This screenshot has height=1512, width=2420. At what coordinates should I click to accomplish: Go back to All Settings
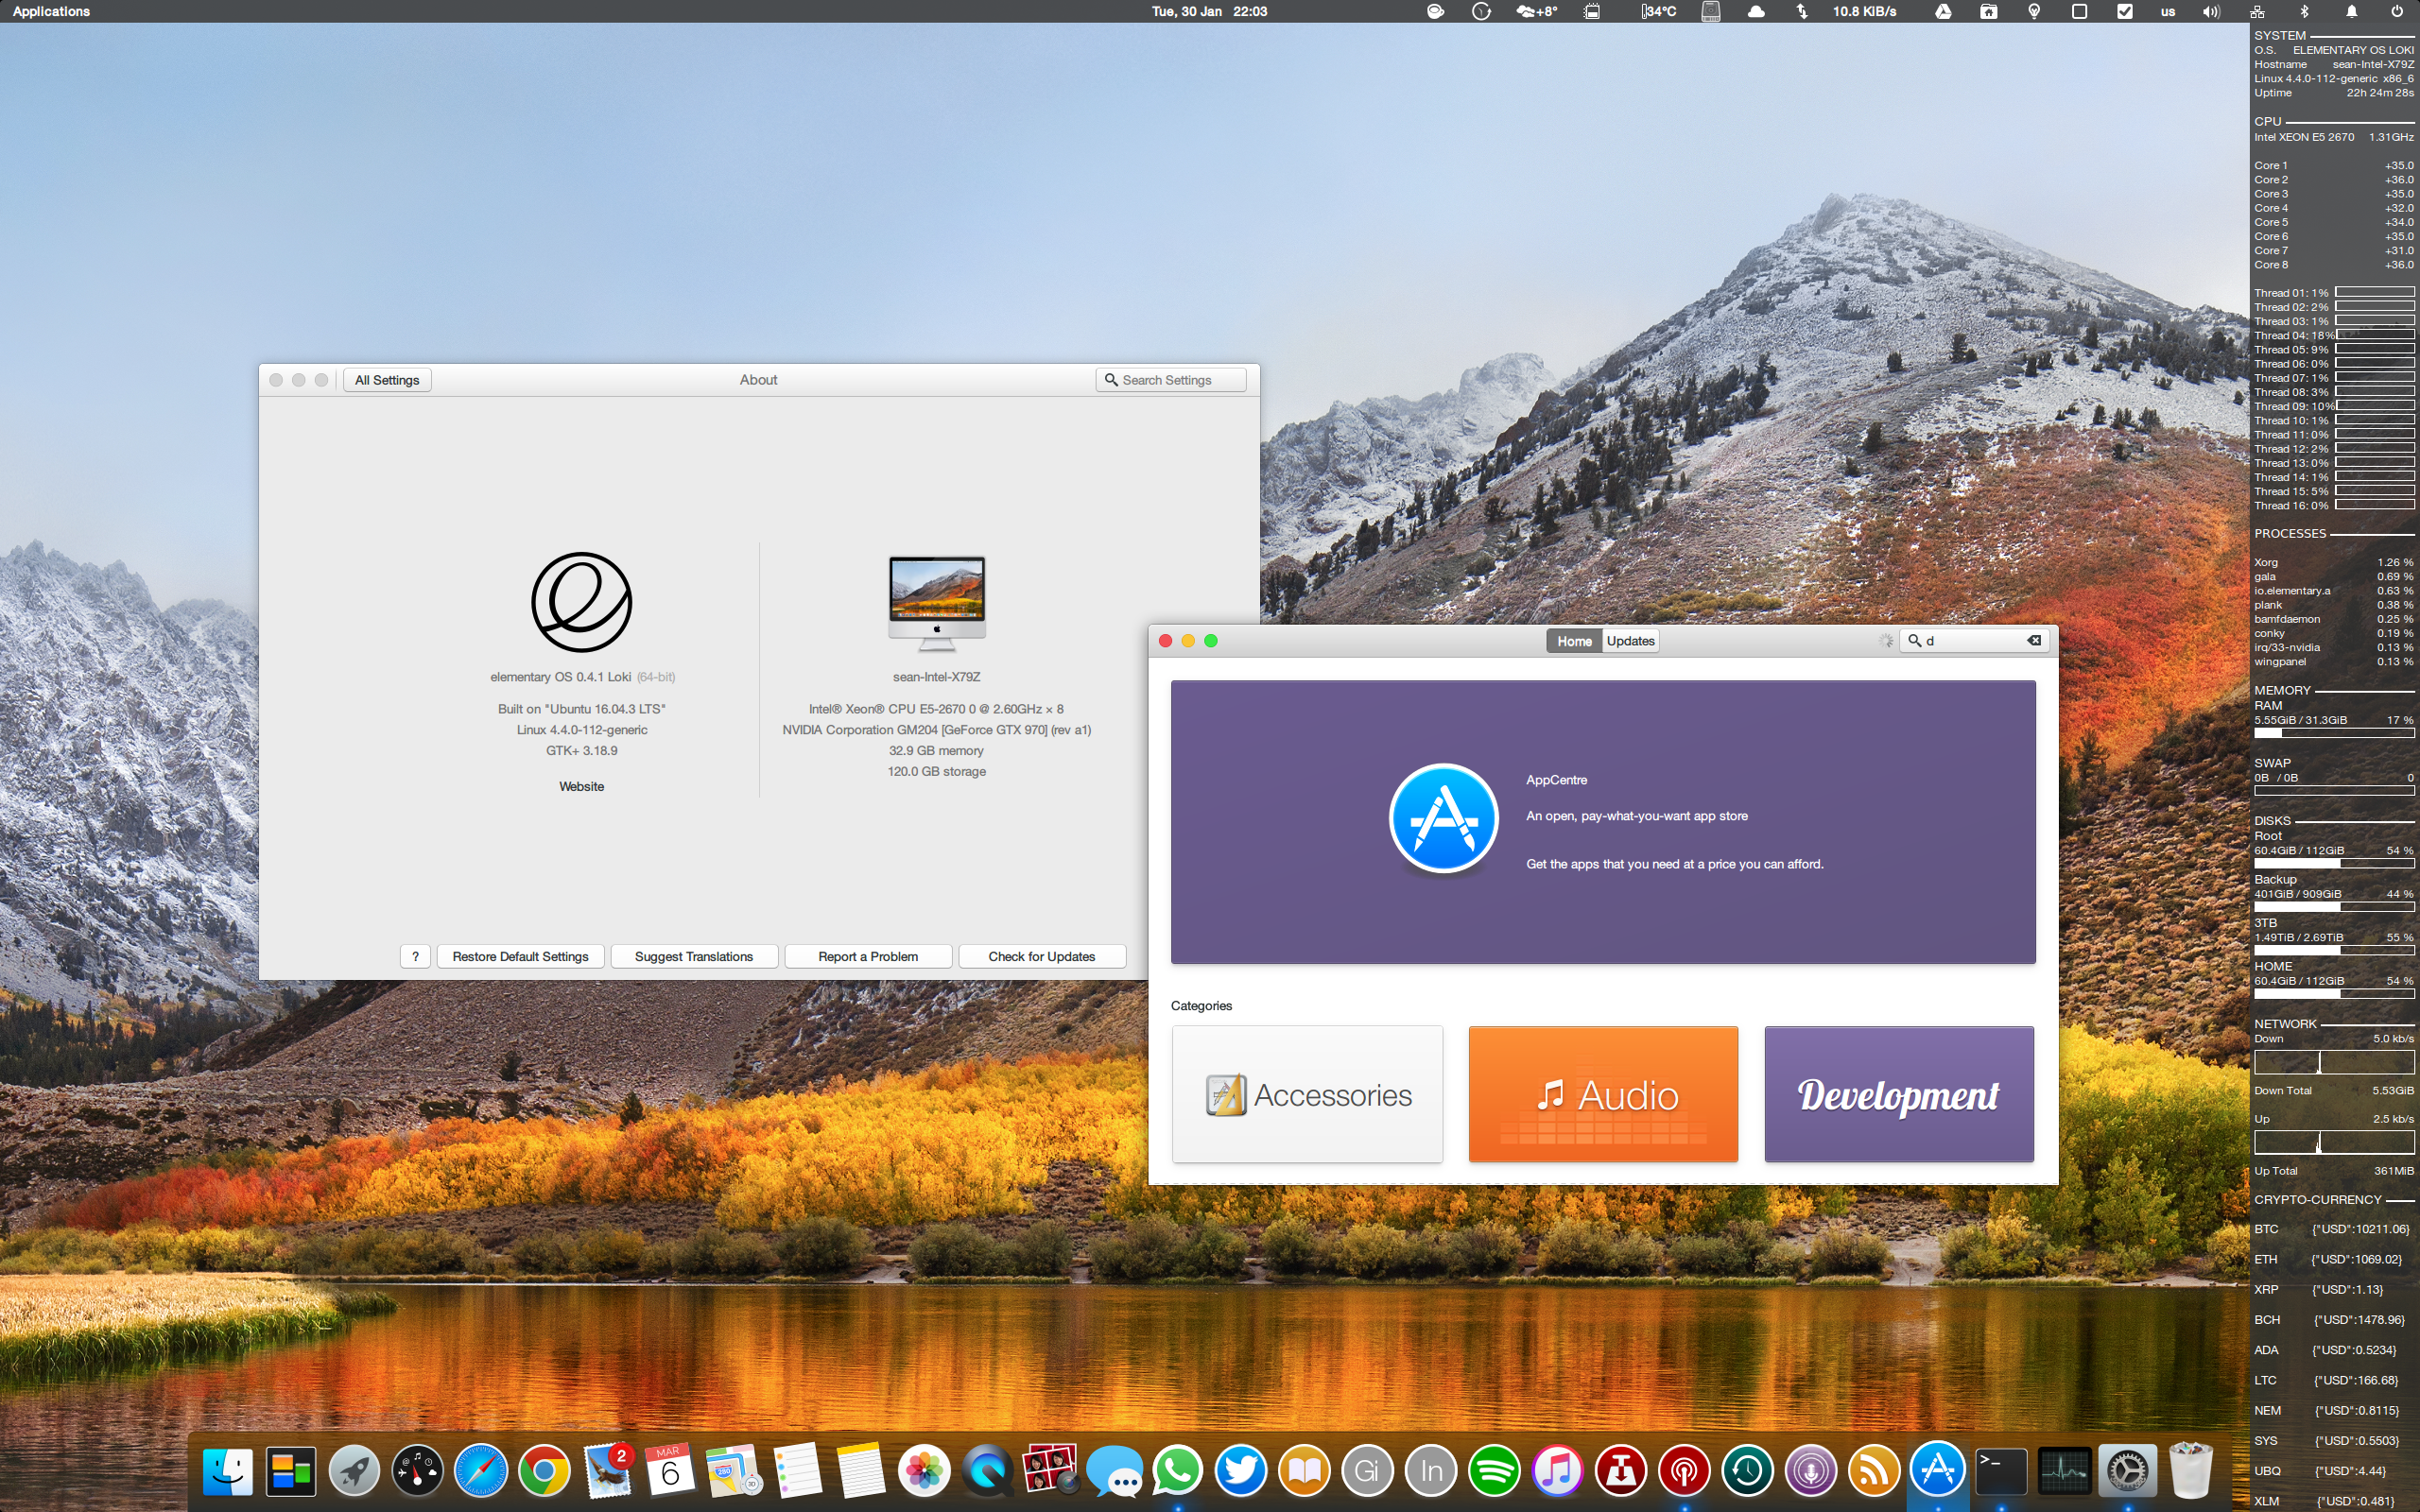[x=387, y=380]
